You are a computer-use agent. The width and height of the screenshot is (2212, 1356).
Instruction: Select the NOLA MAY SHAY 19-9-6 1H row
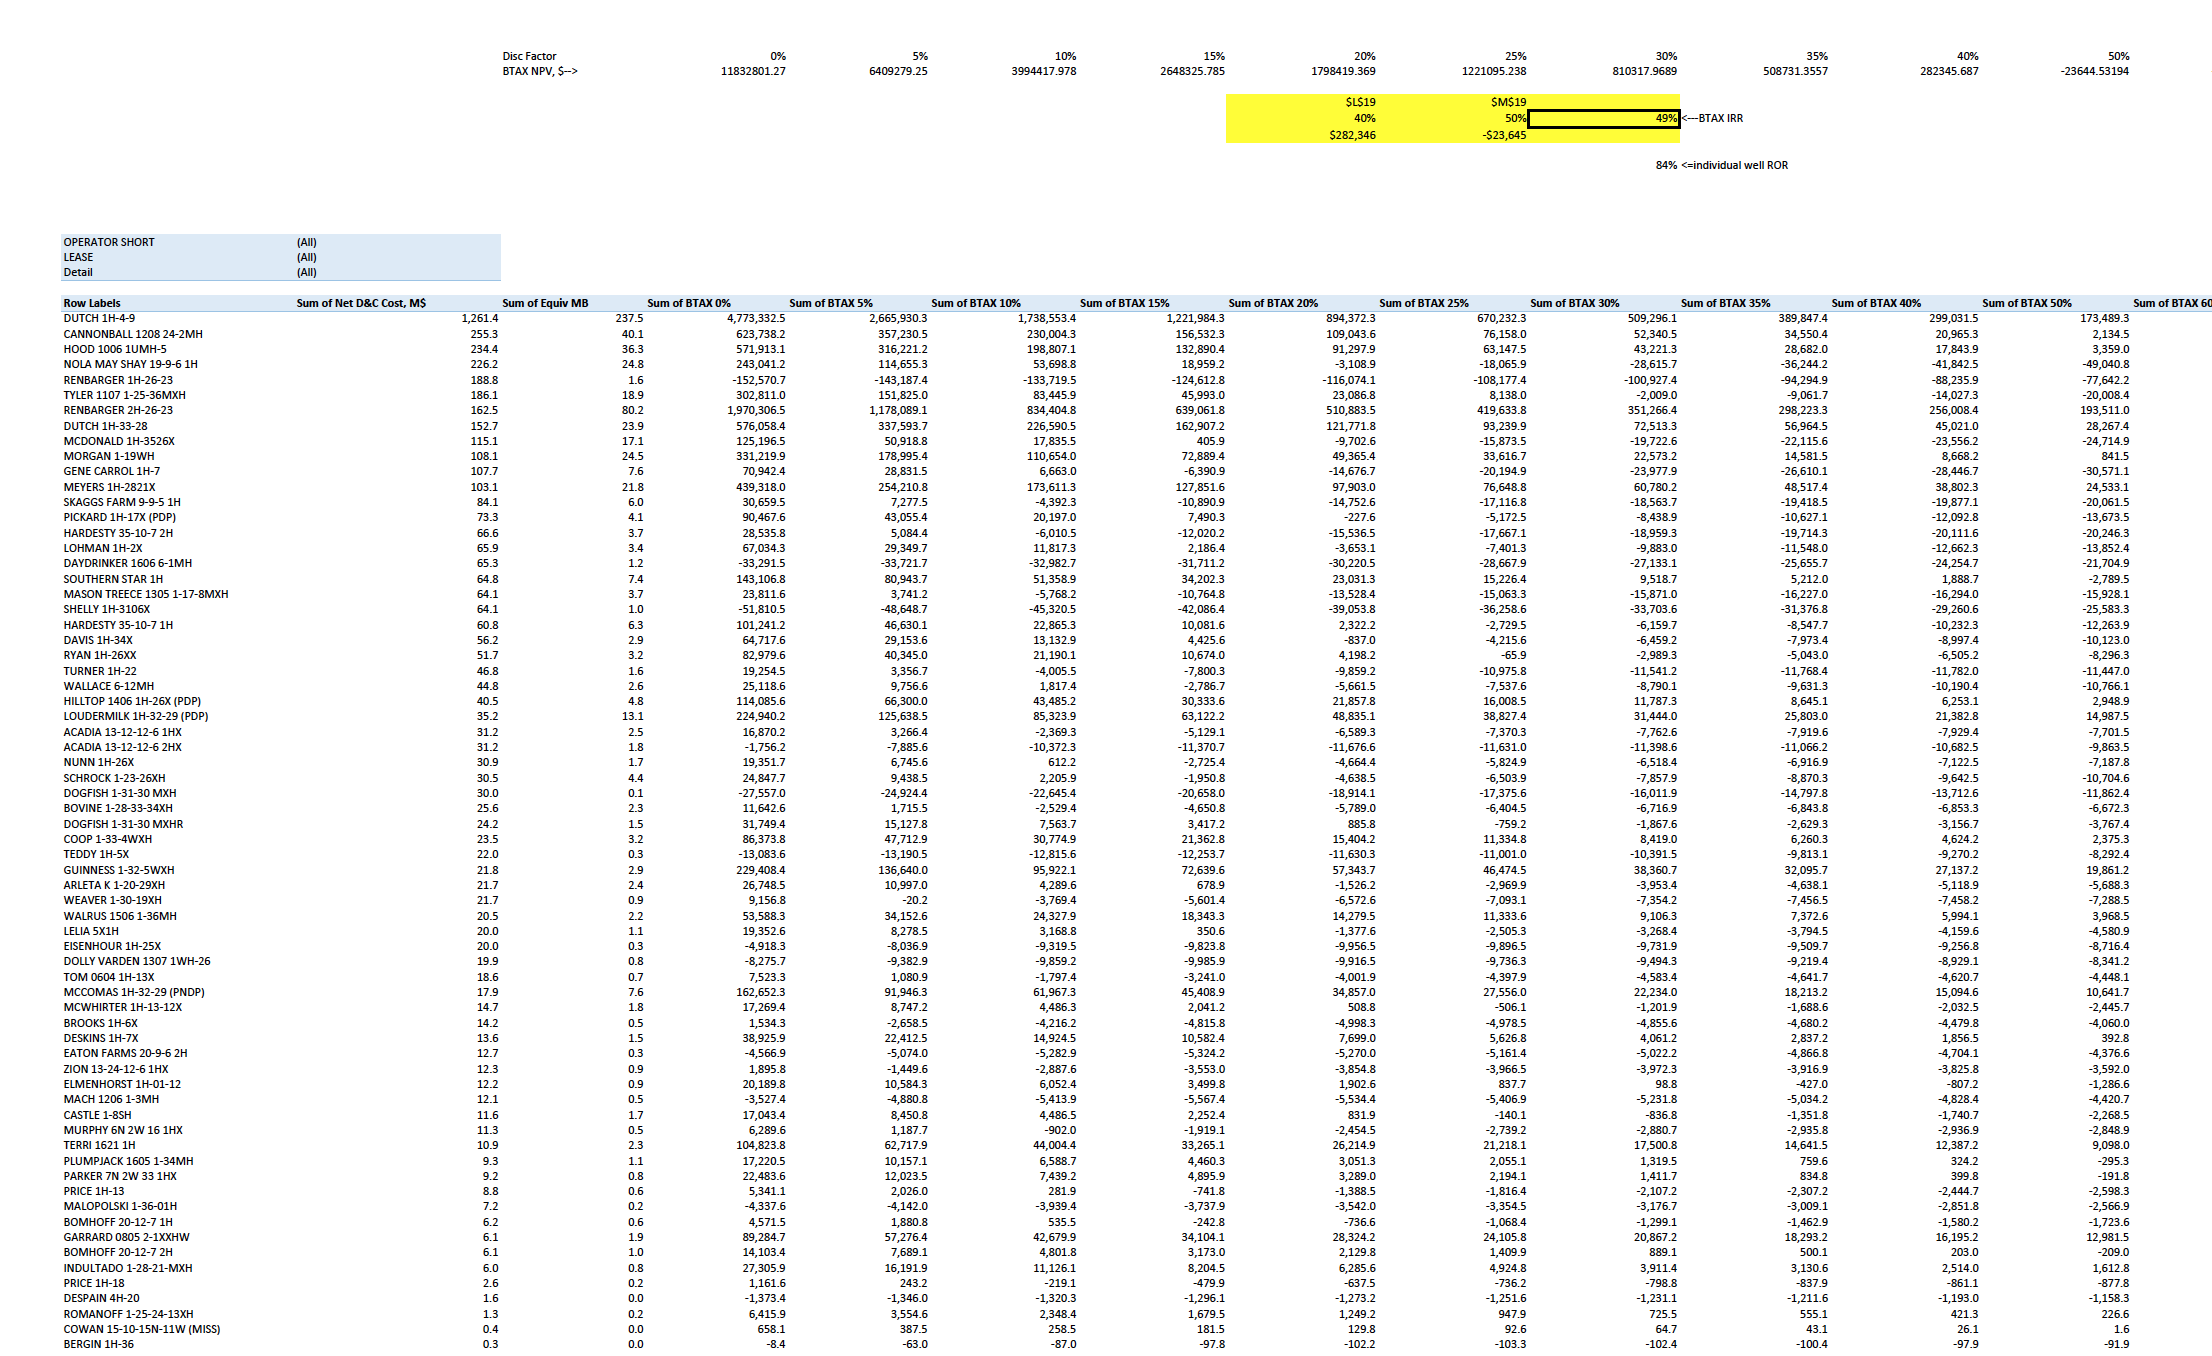coord(130,364)
